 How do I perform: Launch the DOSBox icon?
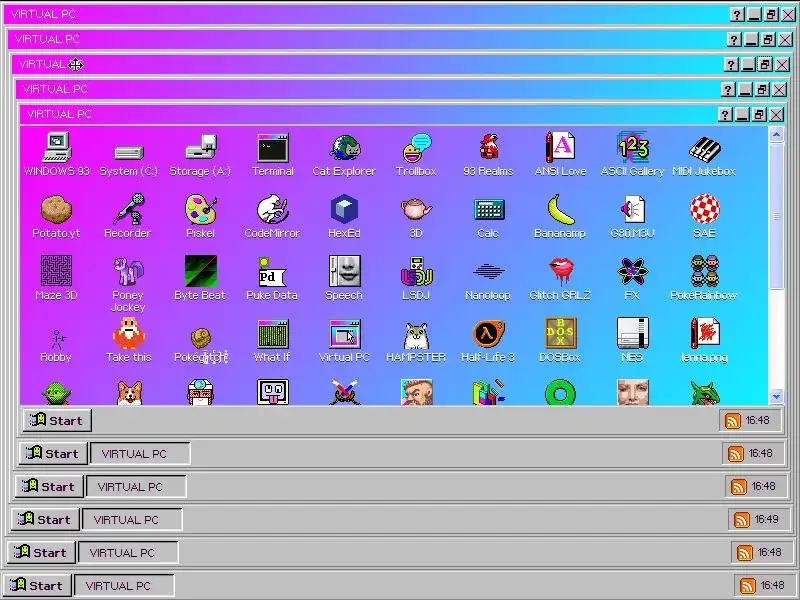pyautogui.click(x=560, y=333)
